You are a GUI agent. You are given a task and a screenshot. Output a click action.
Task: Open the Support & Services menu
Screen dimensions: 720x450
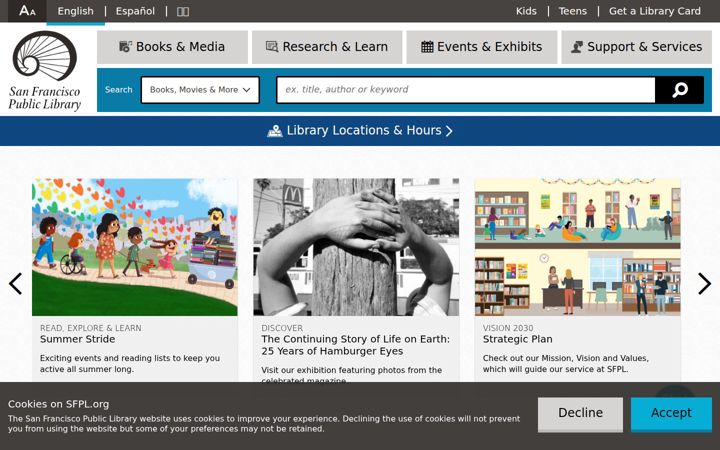point(636,47)
